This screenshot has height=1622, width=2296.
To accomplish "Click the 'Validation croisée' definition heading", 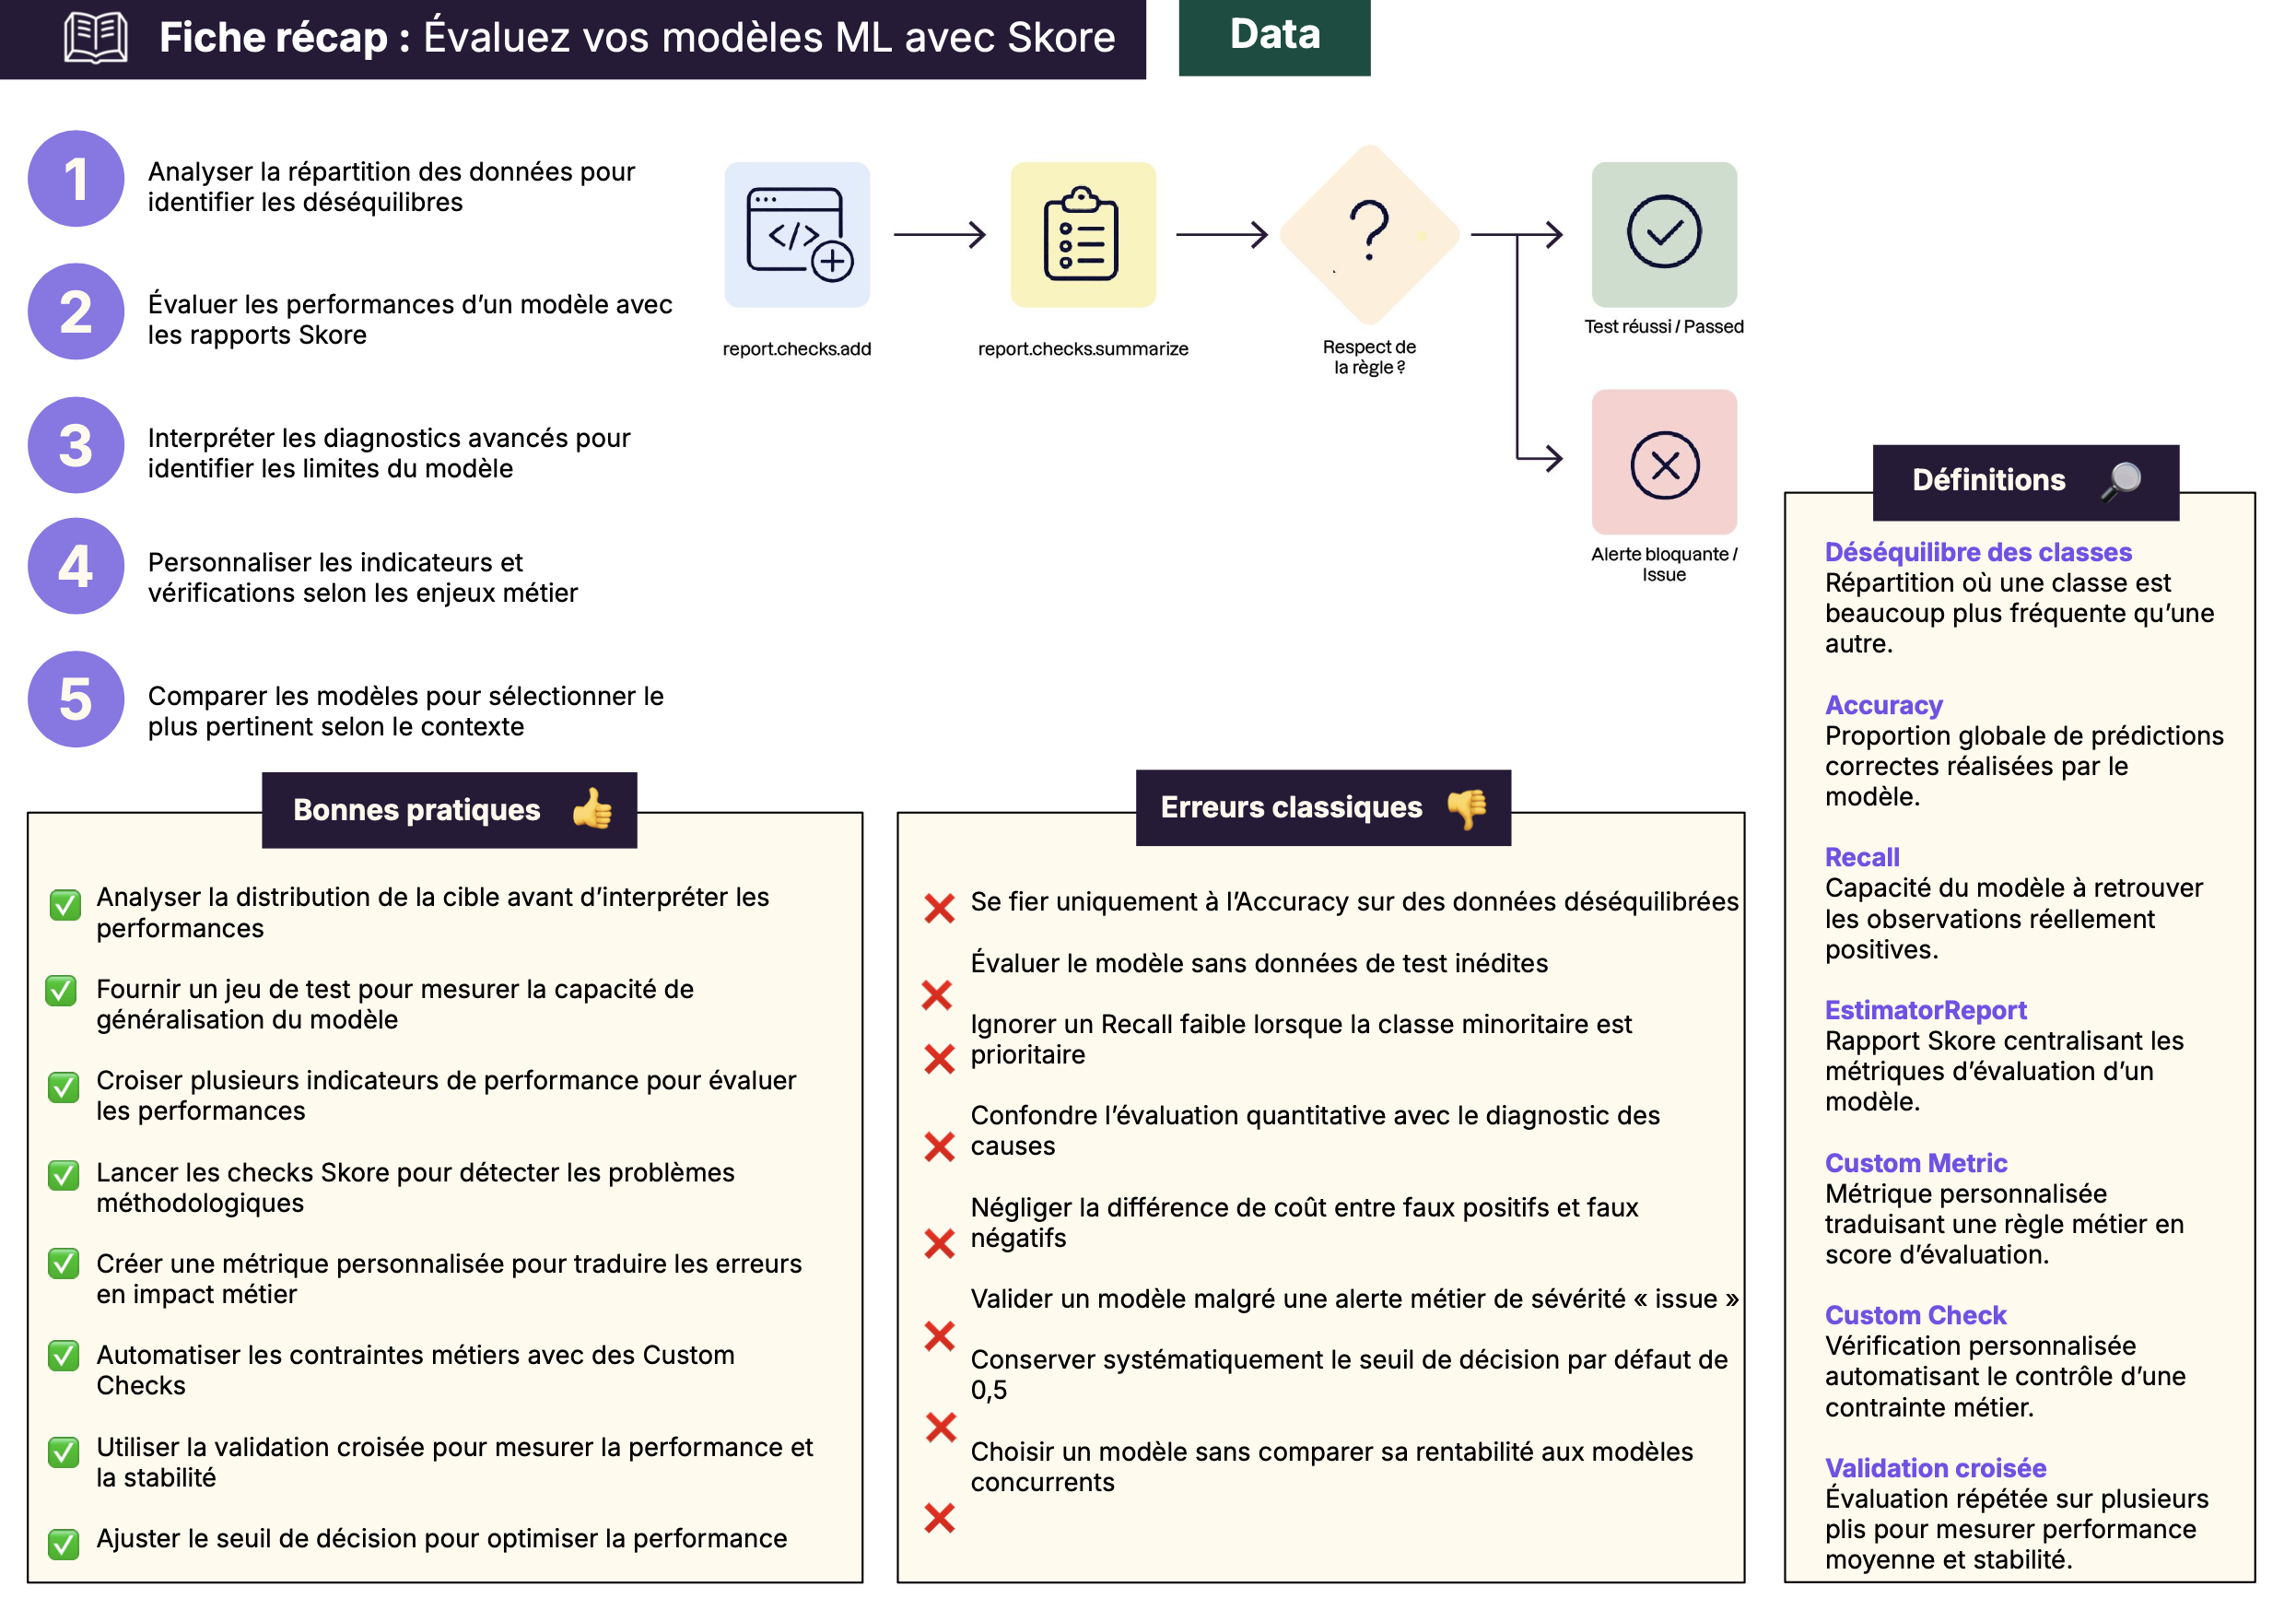I will point(1935,1468).
